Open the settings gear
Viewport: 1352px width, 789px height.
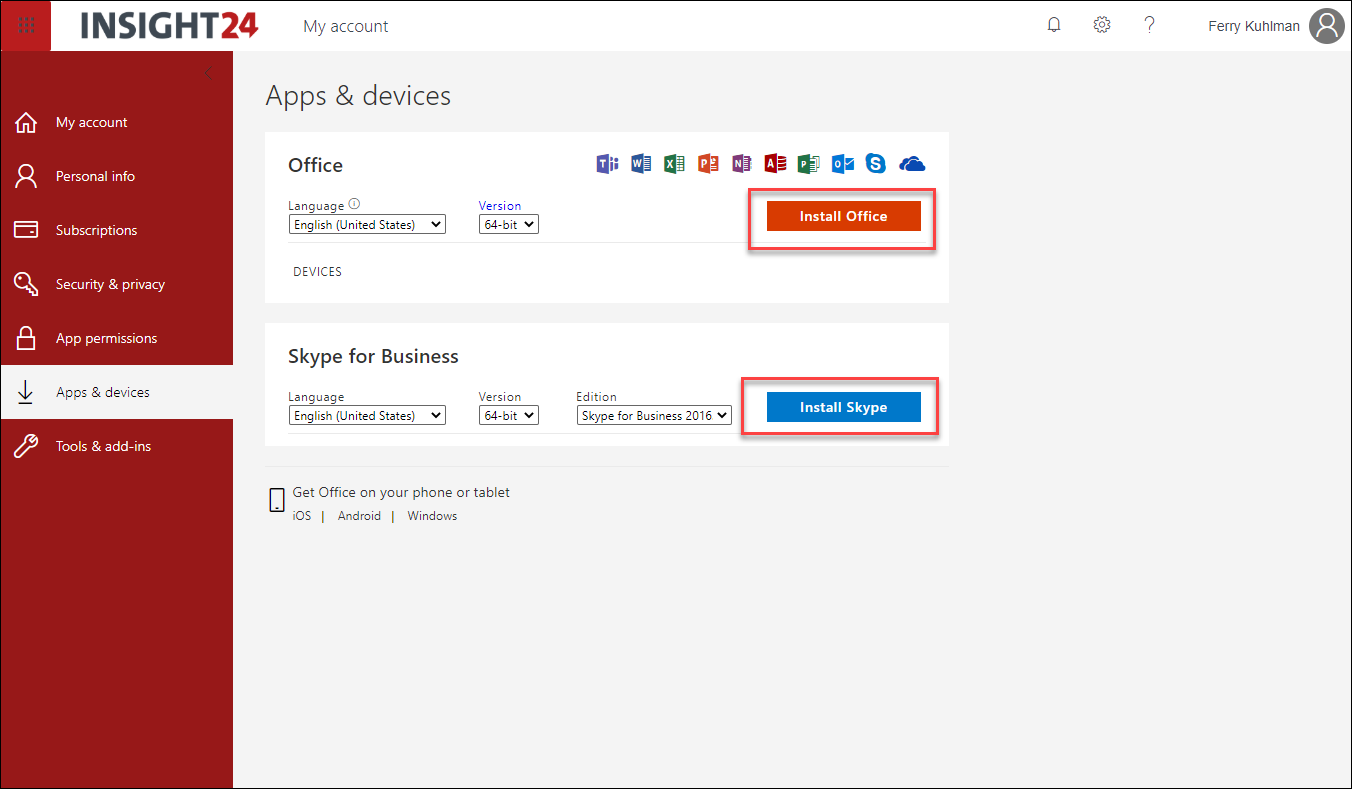pyautogui.click(x=1102, y=25)
